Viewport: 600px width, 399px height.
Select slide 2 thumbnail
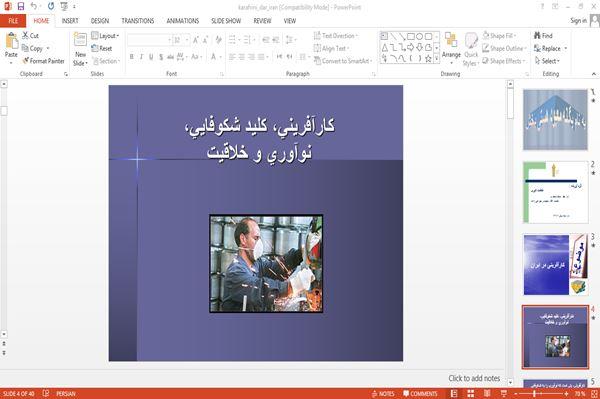point(555,192)
